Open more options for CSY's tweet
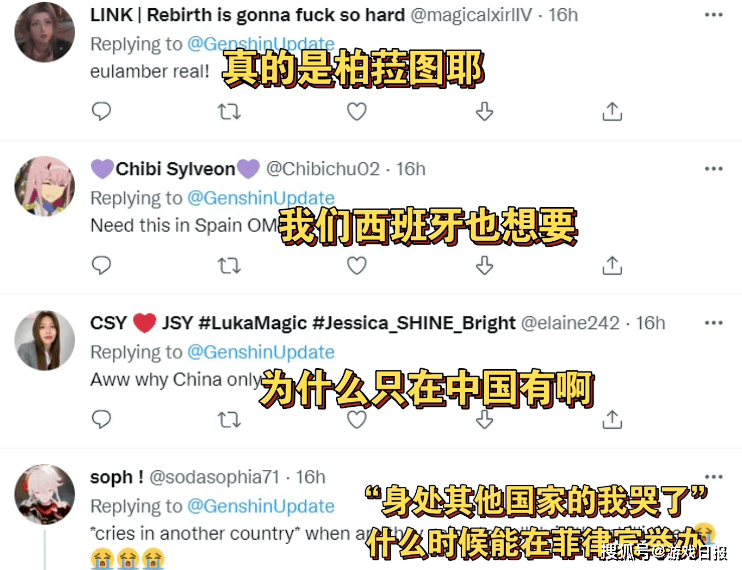 click(714, 323)
